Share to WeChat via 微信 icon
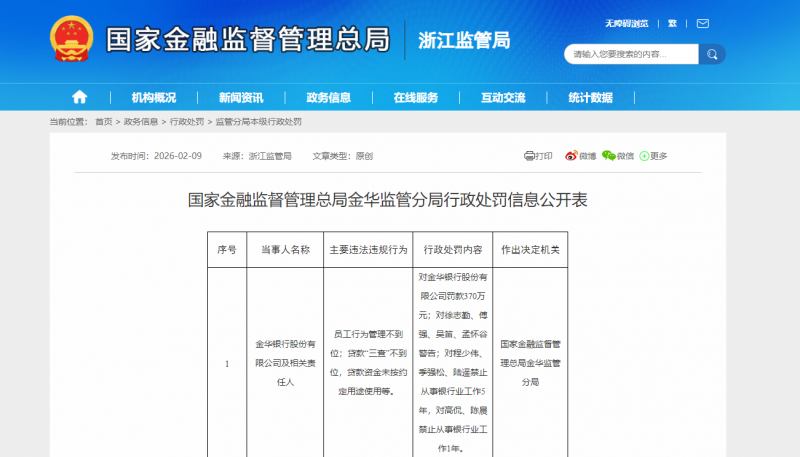 point(618,156)
